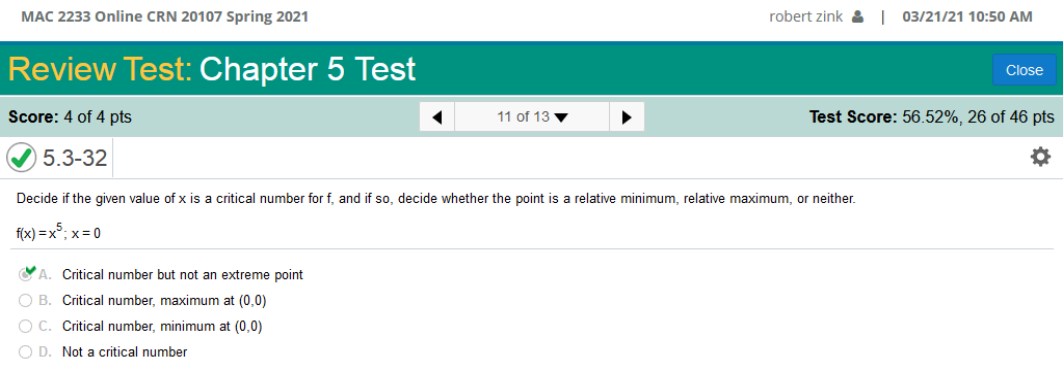
Task: Click the question number 5.3-32 label
Action: [75, 158]
